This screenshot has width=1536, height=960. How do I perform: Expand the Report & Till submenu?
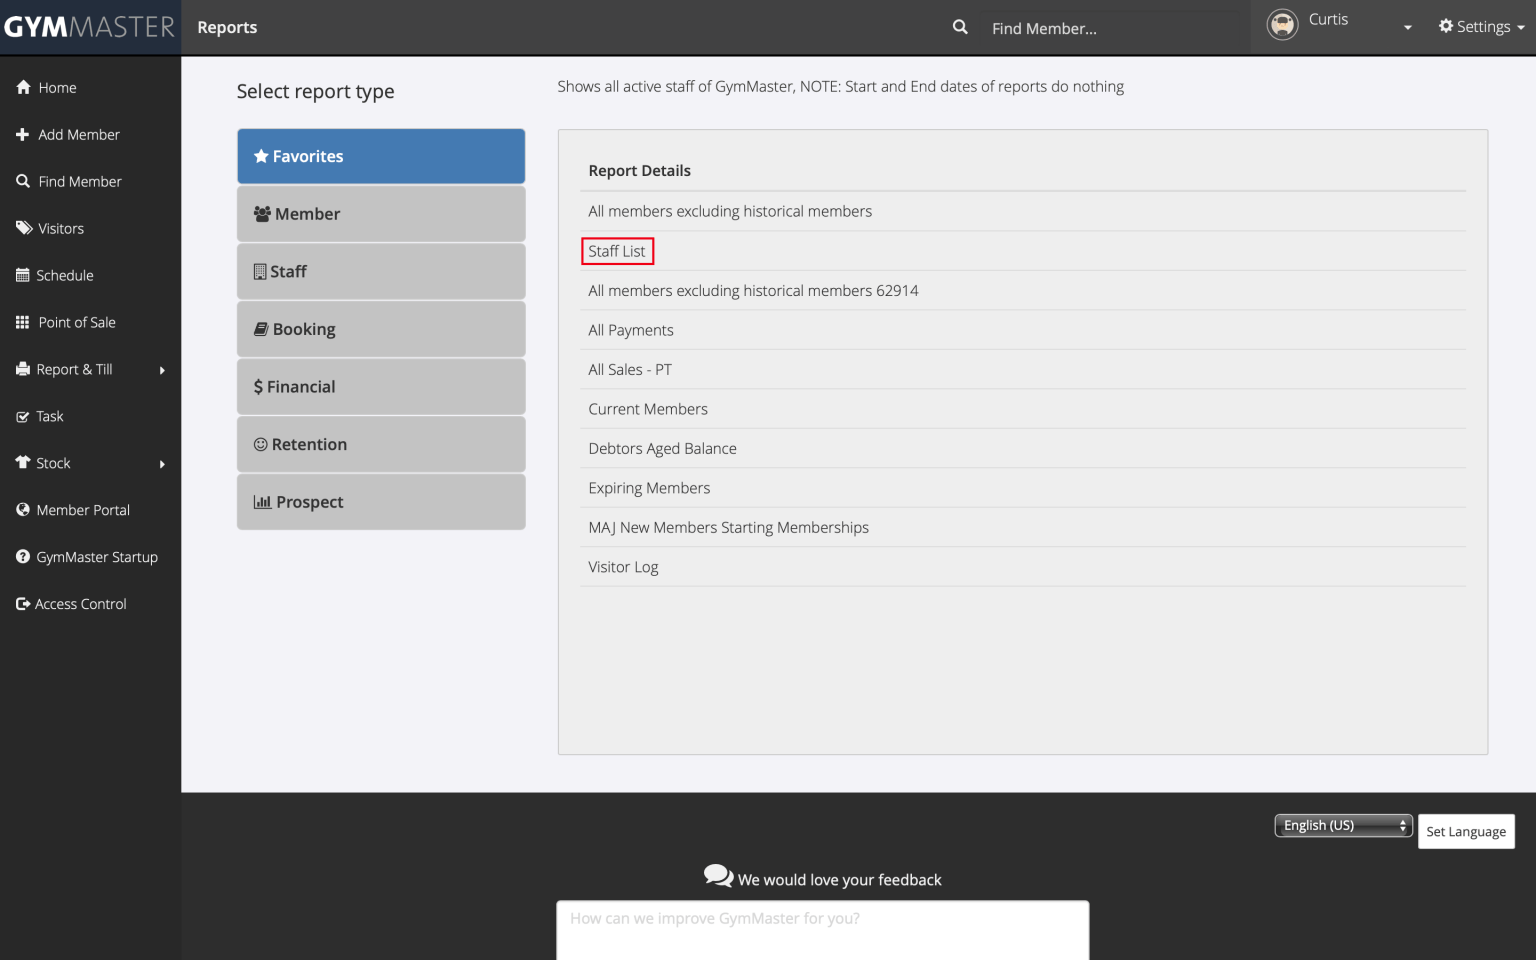coord(162,370)
